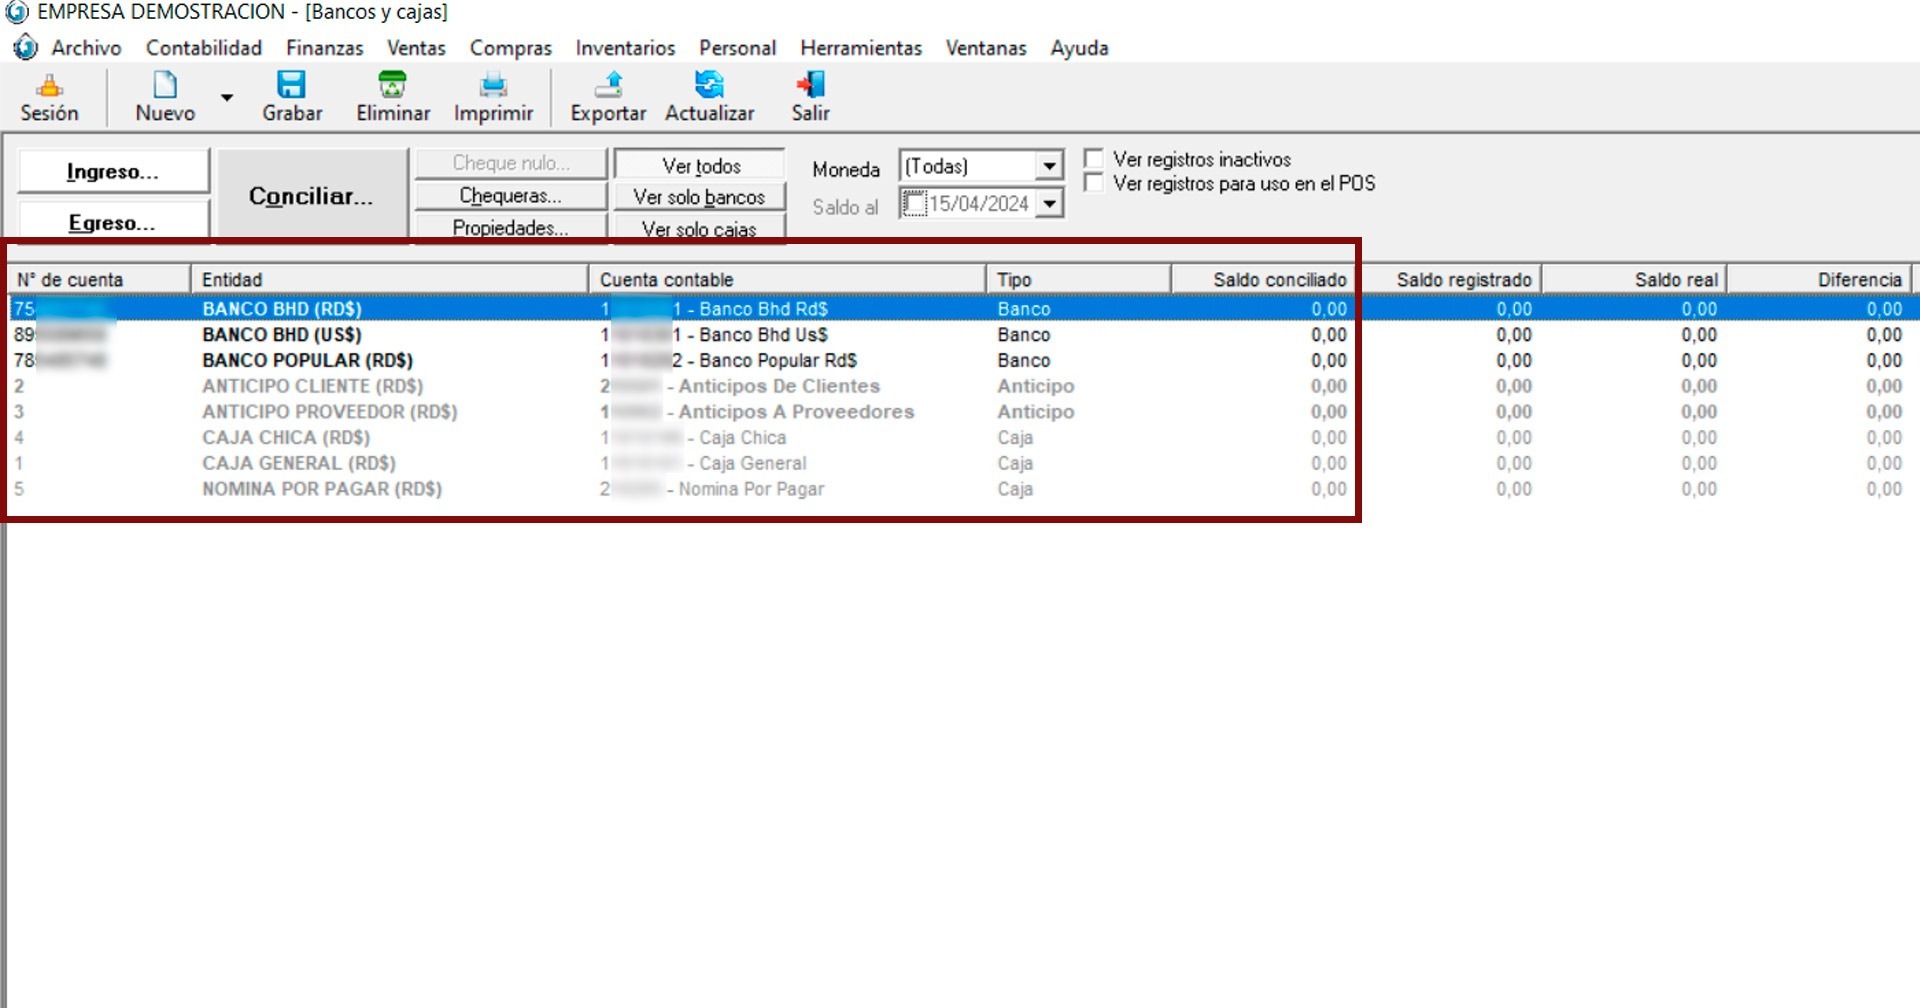Viewport: 1920px width, 1008px height.
Task: Open the Moneda currency dropdown
Action: click(1048, 166)
